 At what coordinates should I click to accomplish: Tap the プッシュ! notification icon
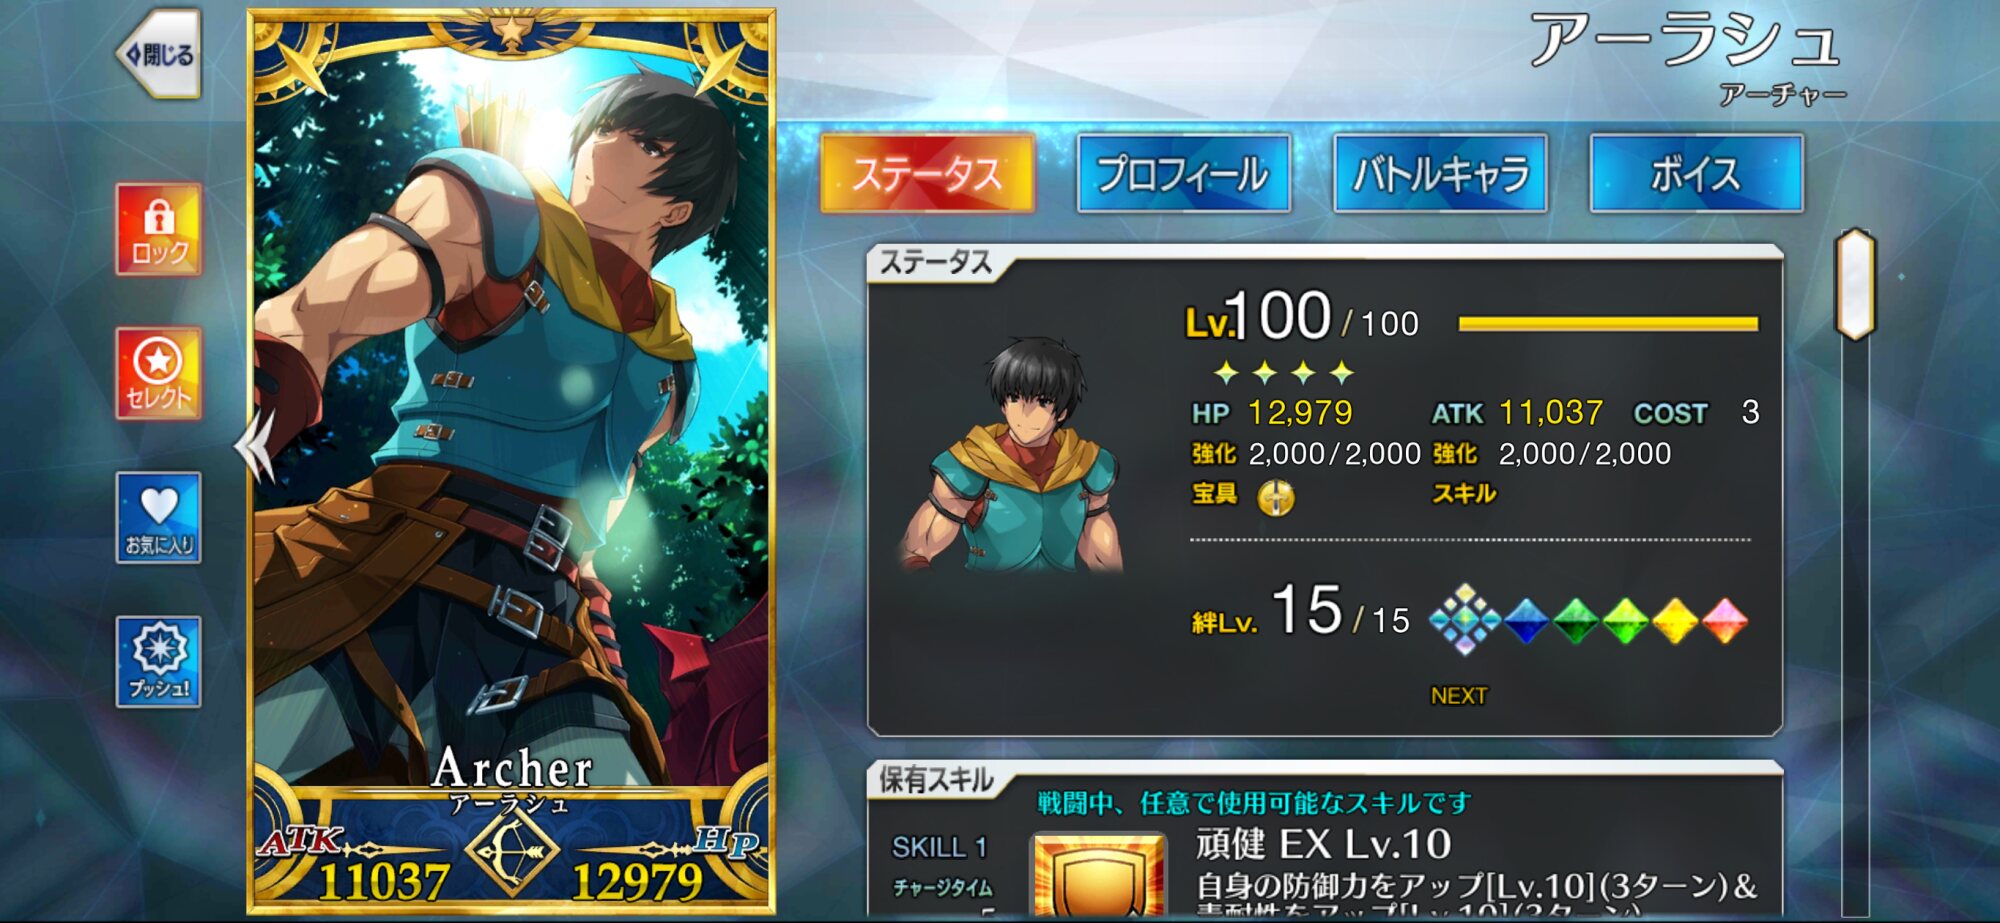pos(158,661)
